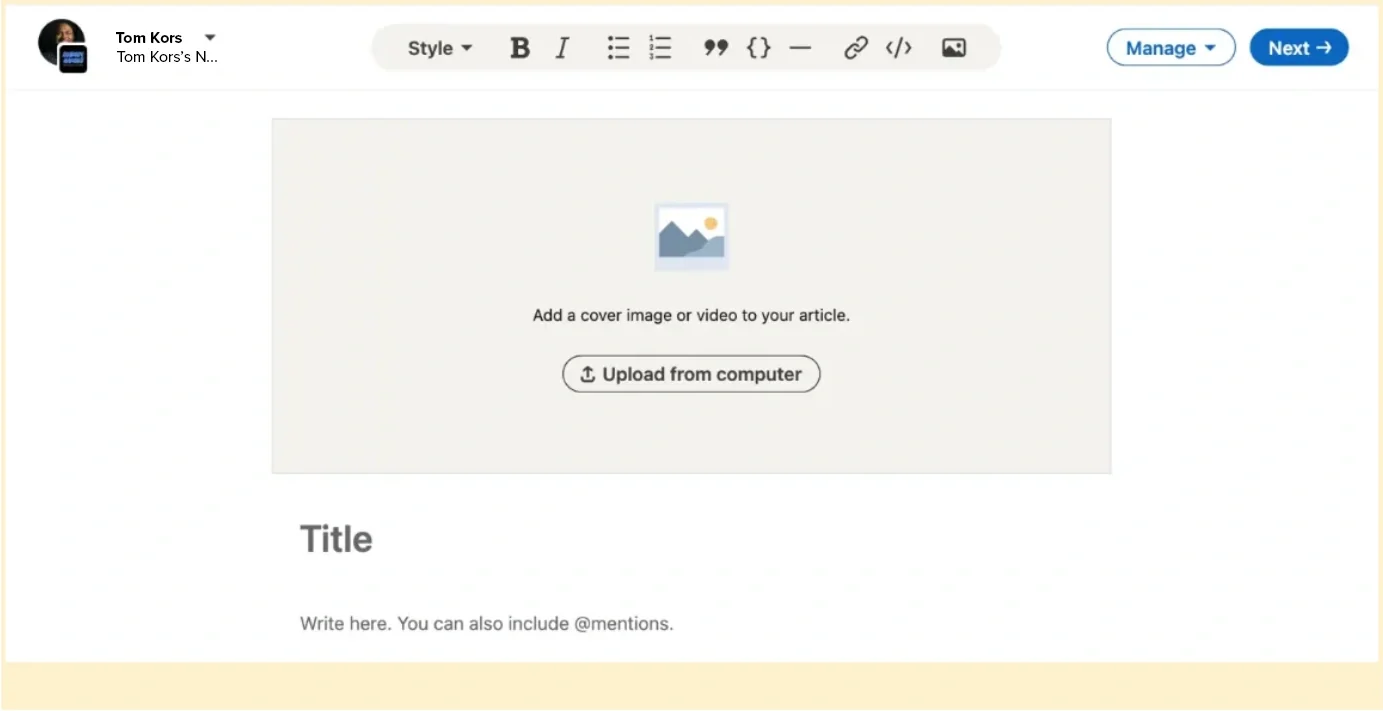Insert a numbered list
The image size is (1383, 711).
(x=659, y=47)
